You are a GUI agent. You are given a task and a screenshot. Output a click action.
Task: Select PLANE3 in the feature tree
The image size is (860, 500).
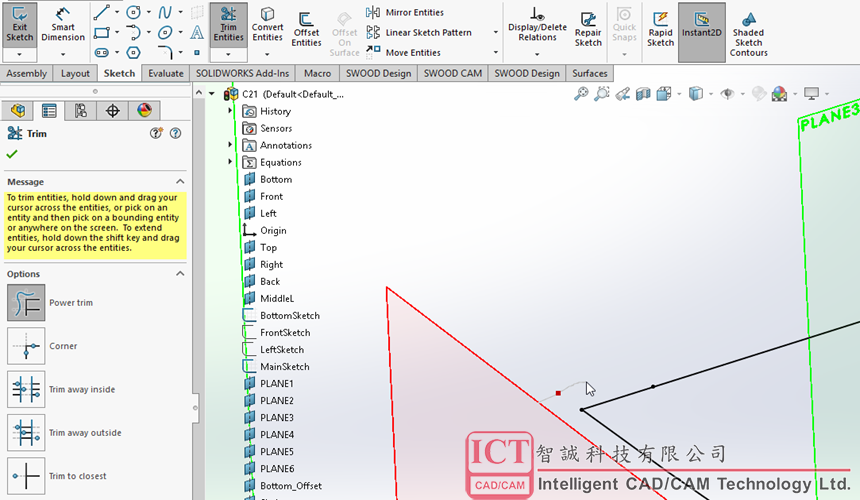[x=276, y=417]
